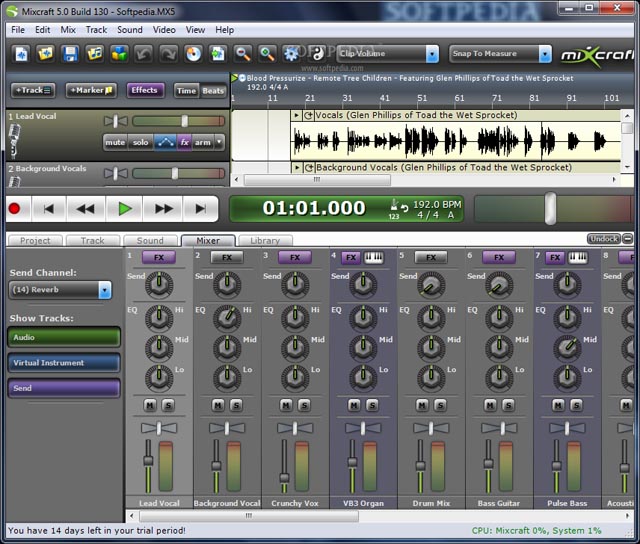Toggle fx on the Lead Vocal track
Viewport: 640px width, 544px height.
(184, 142)
